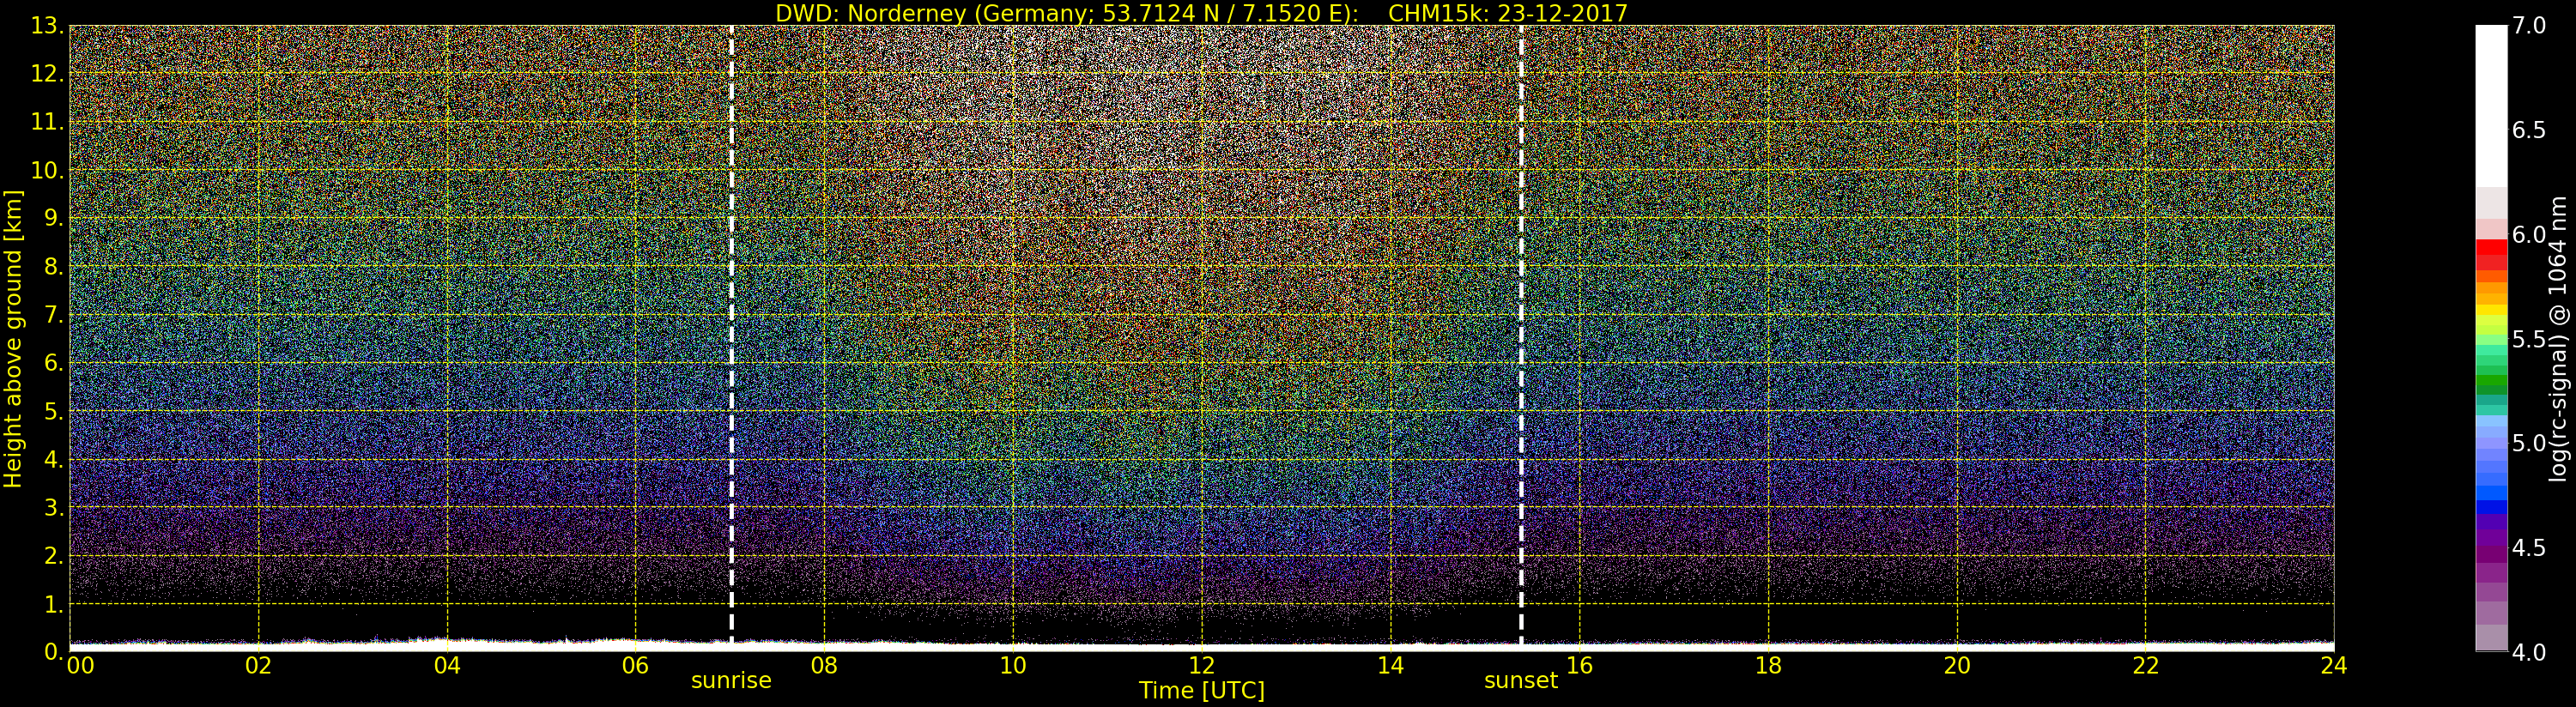Image resolution: width=2576 pixels, height=707 pixels.
Task: Click the height axis tick label '12.'
Action: pyautogui.click(x=47, y=74)
